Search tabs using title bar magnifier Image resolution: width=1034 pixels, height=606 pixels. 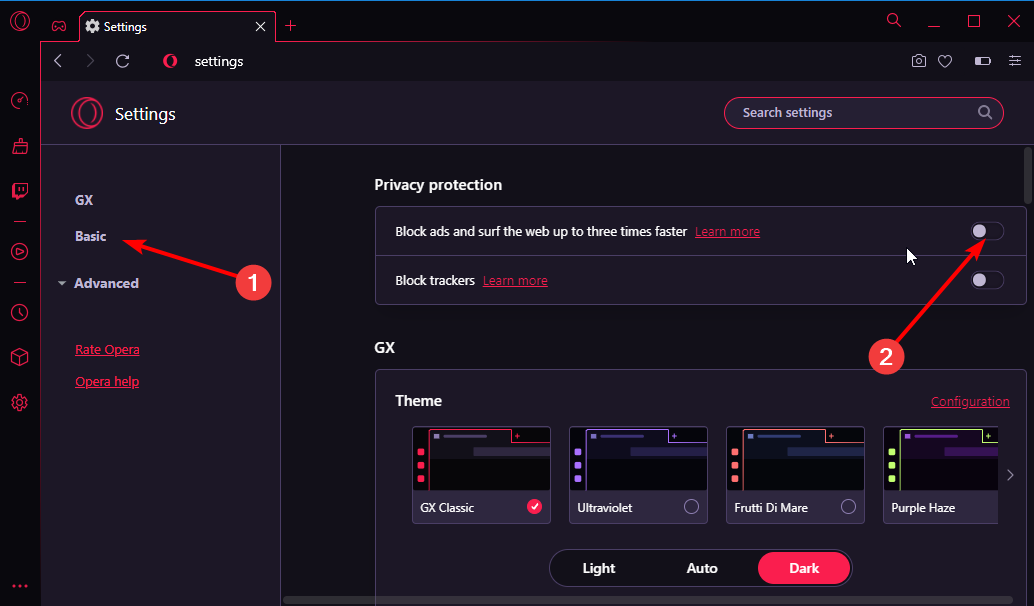[x=894, y=20]
